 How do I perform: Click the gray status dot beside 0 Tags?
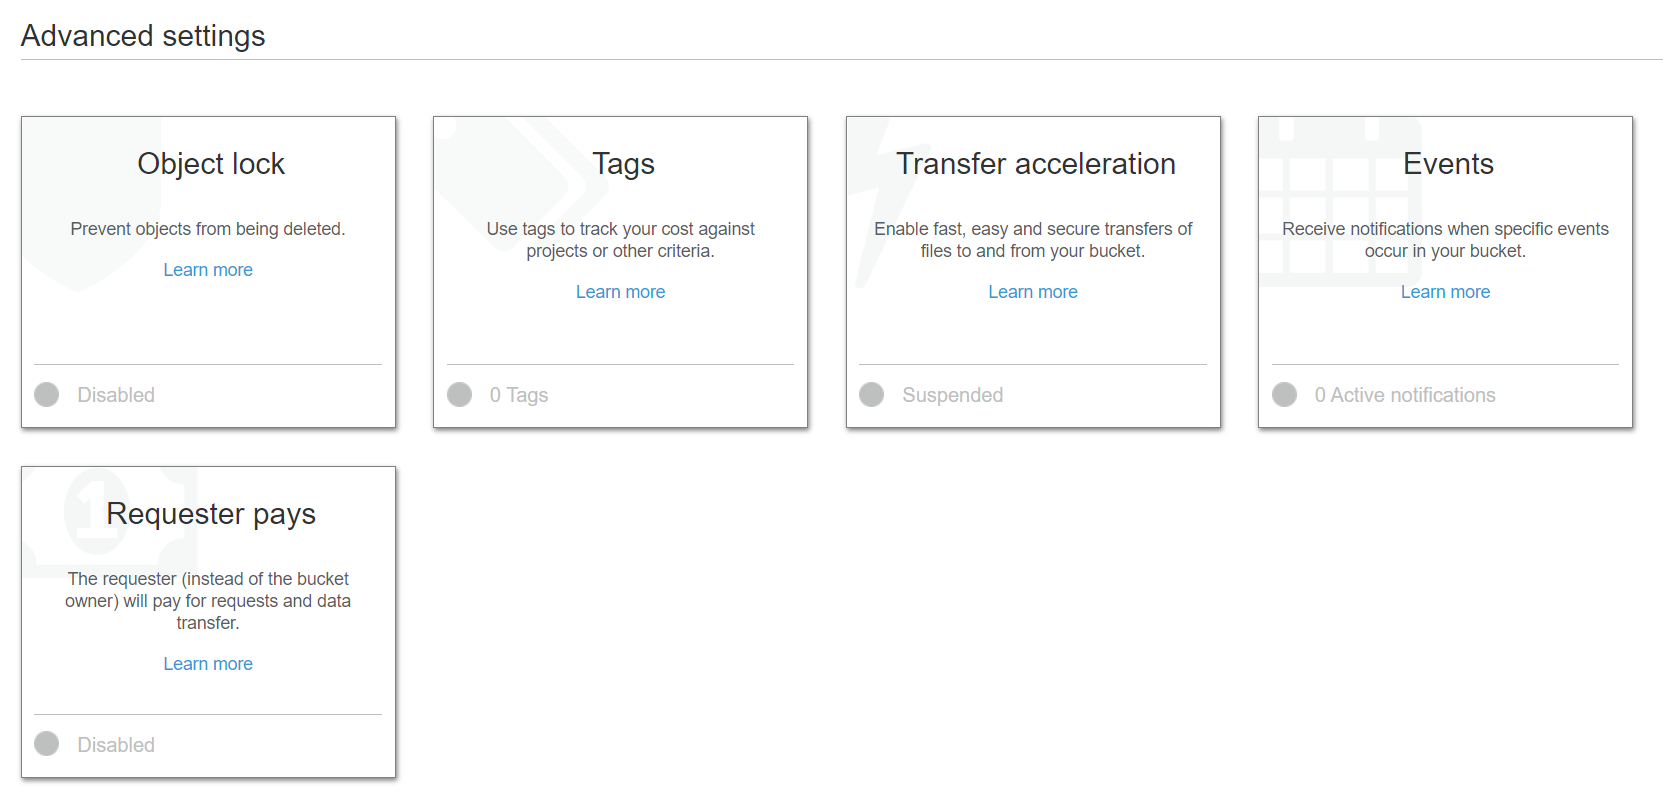[x=460, y=395]
